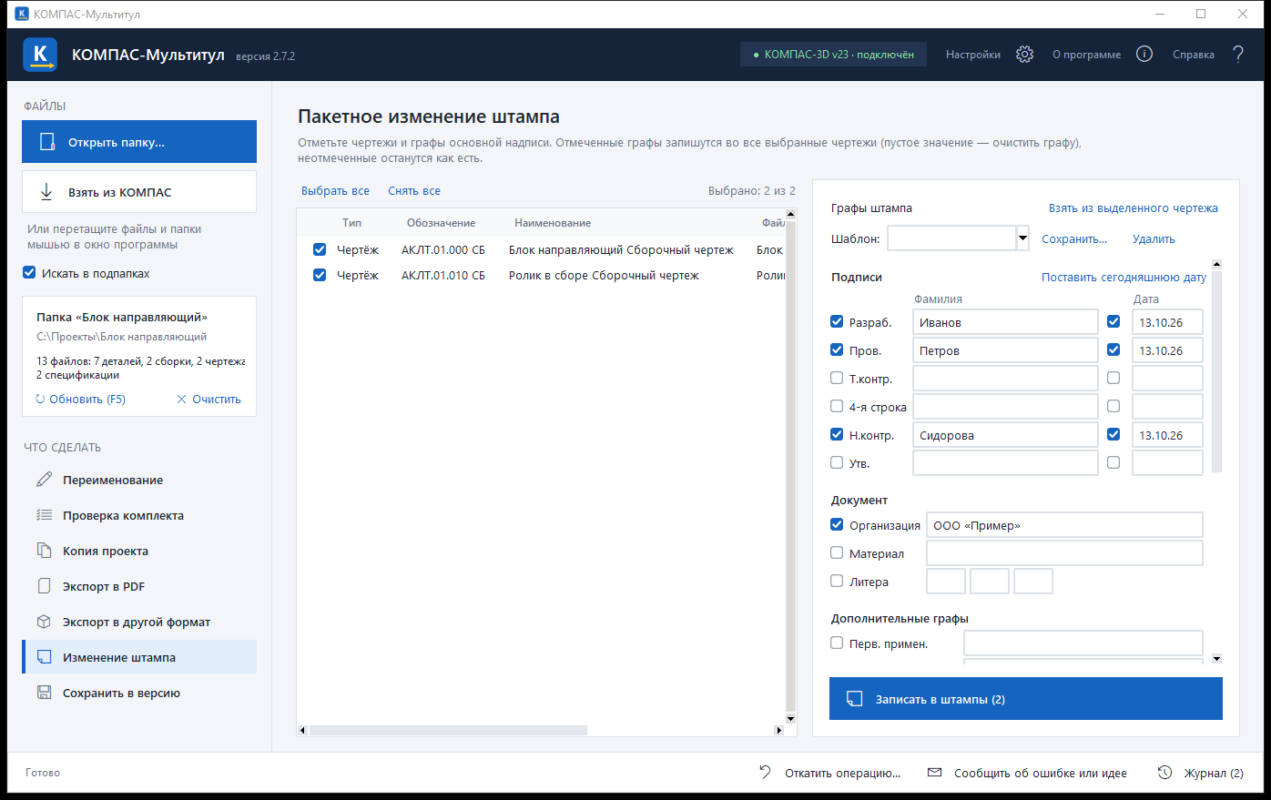The height and width of the screenshot is (800, 1271).
Task: Click the Снять все link
Action: 414,191
